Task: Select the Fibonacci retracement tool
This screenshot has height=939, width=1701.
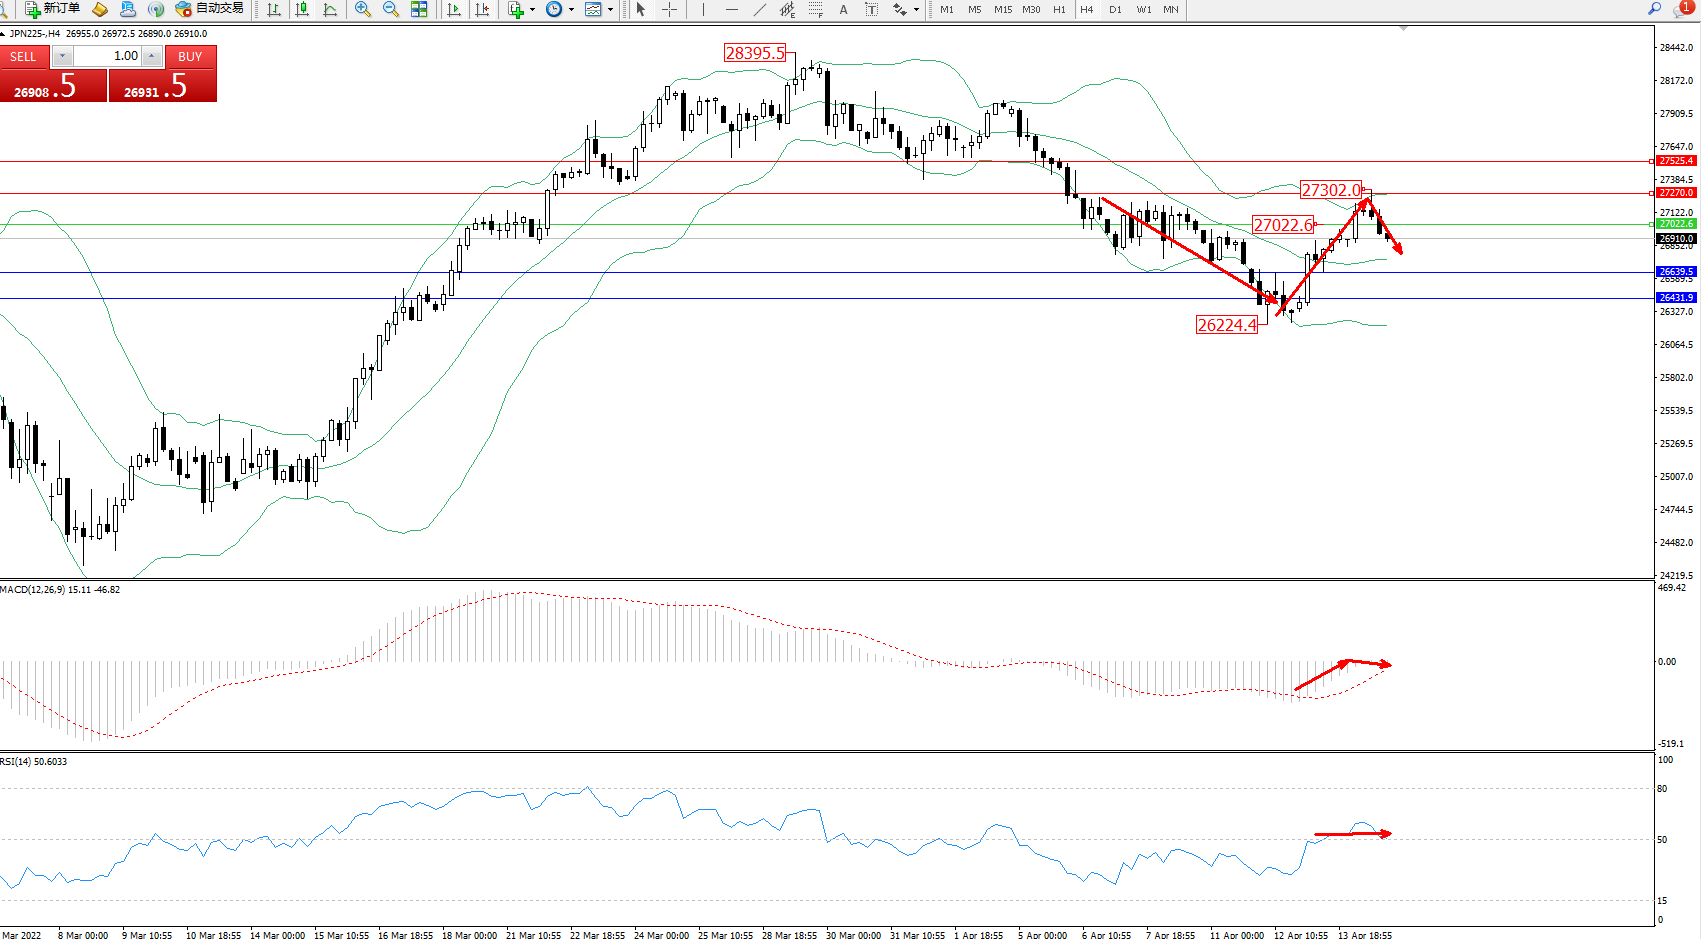Action: (816, 9)
